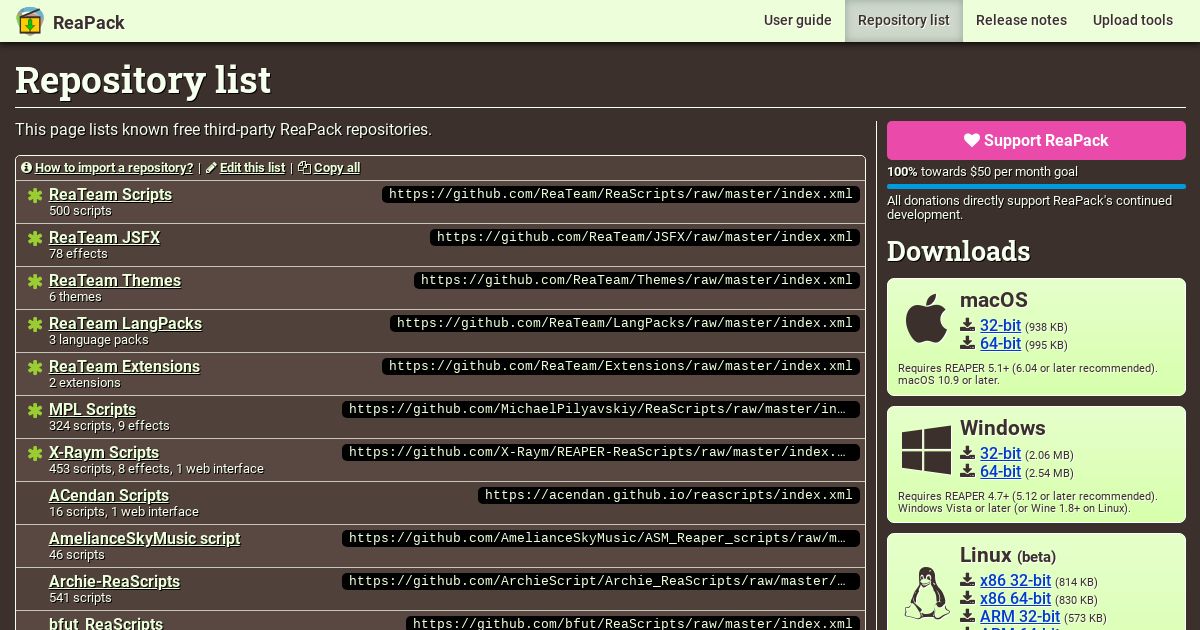Select the Repository list tab
Viewport: 1200px width, 630px height.
[x=904, y=20]
